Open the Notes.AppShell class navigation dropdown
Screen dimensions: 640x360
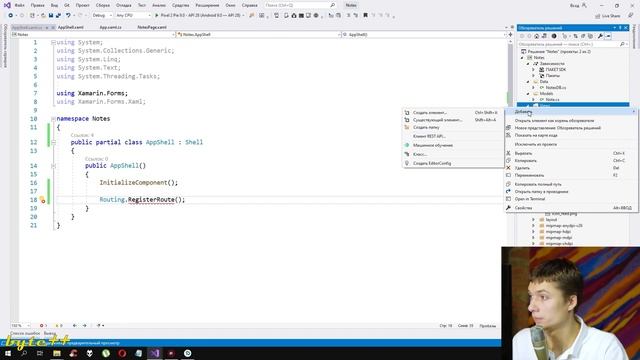pyautogui.click(x=258, y=35)
